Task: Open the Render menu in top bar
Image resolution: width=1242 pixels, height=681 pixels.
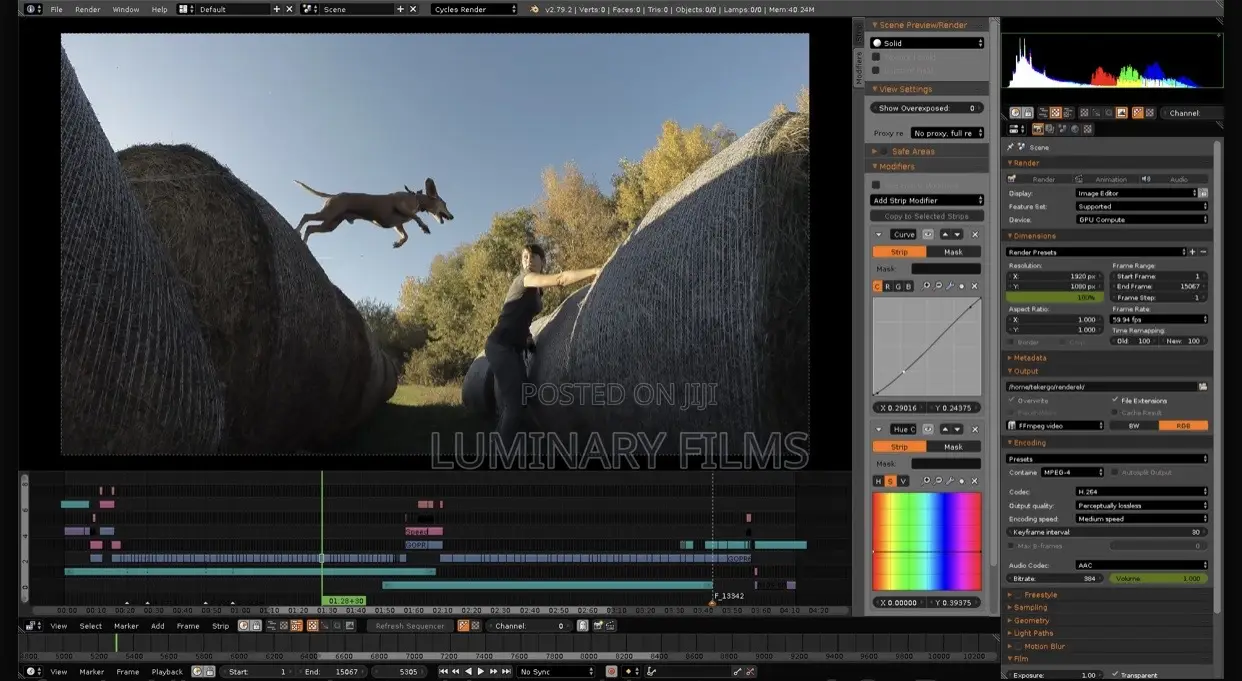Action: (88, 9)
